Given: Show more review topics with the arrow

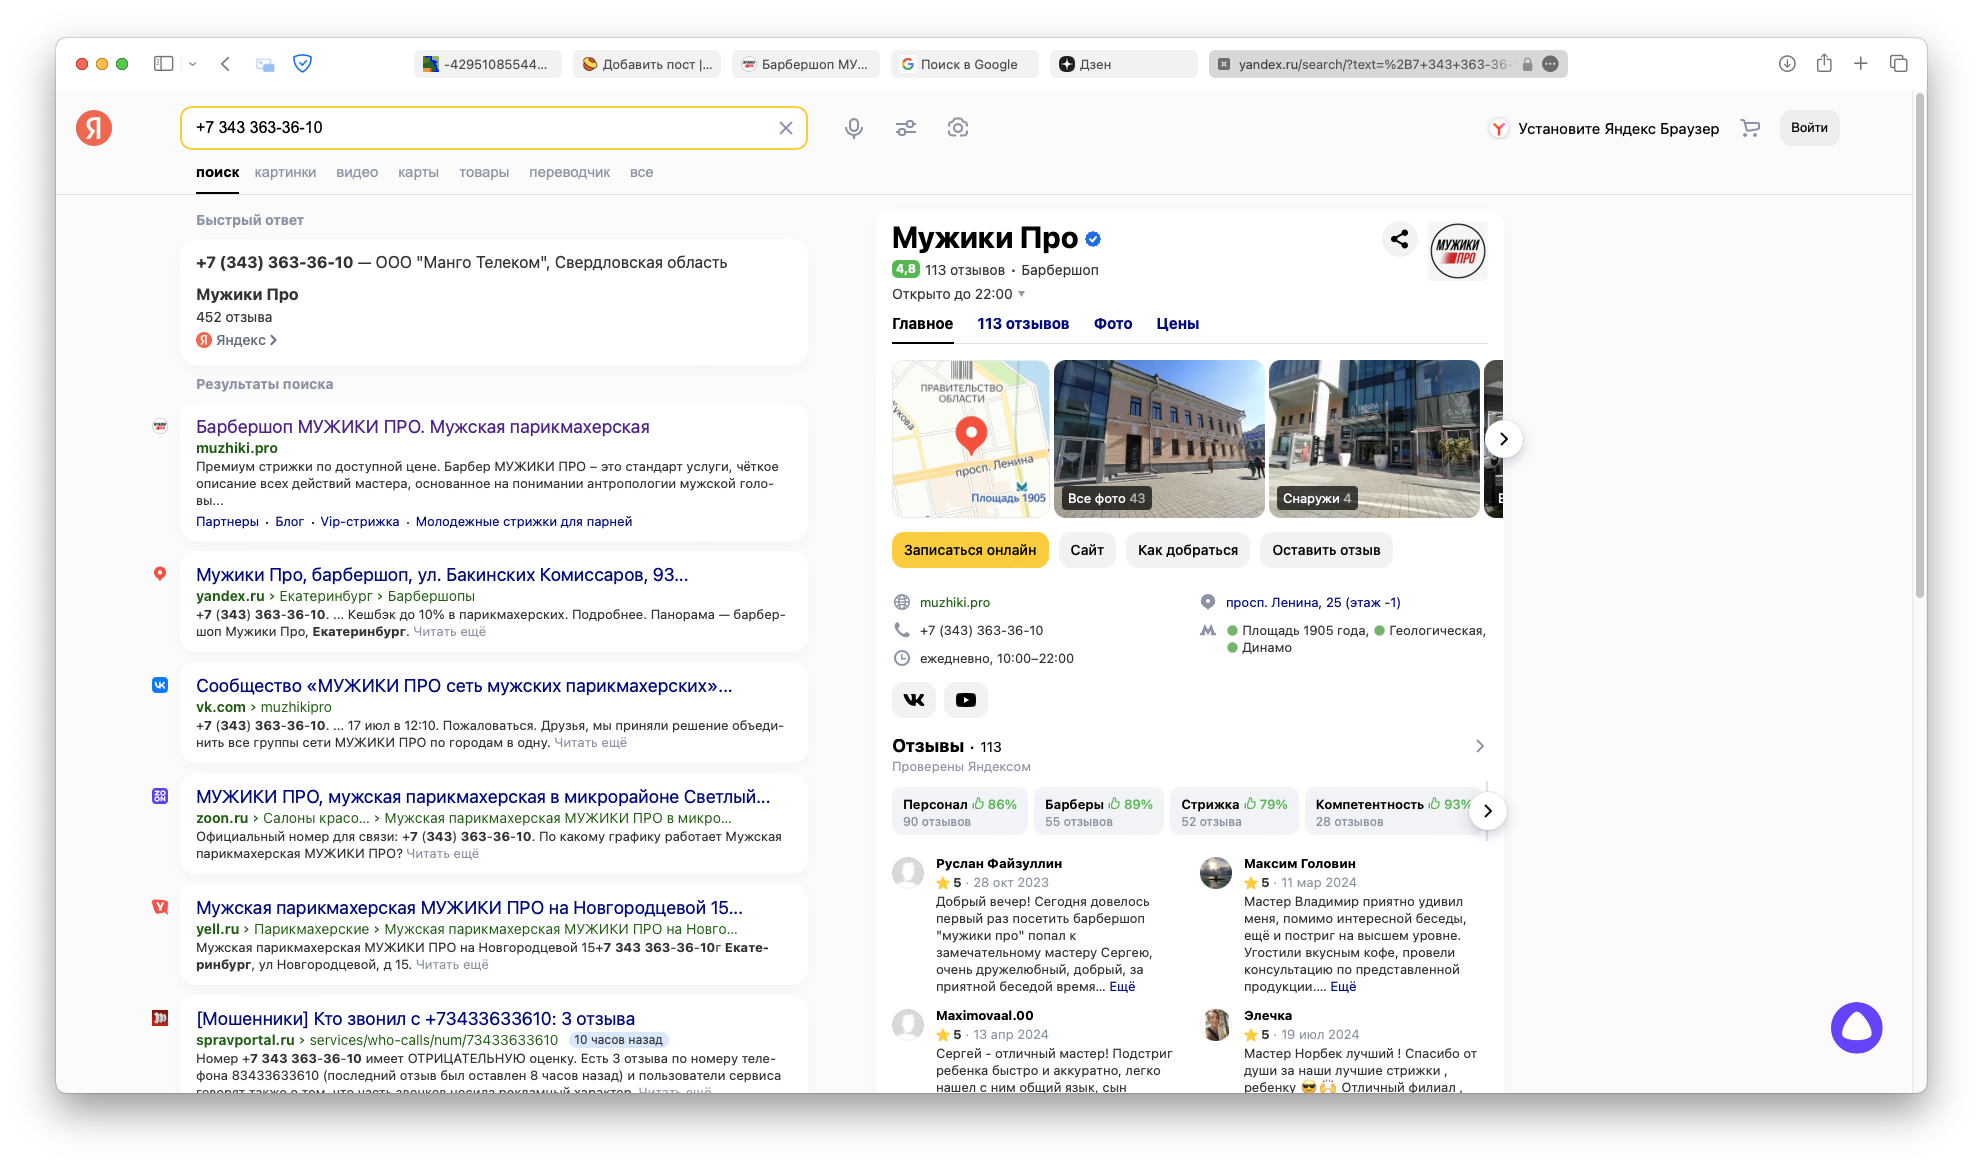Looking at the screenshot, I should coord(1488,811).
